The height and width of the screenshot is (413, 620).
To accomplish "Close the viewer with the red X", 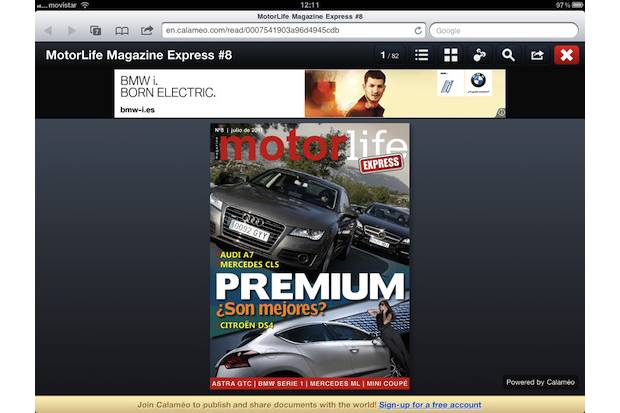I will click(566, 55).
